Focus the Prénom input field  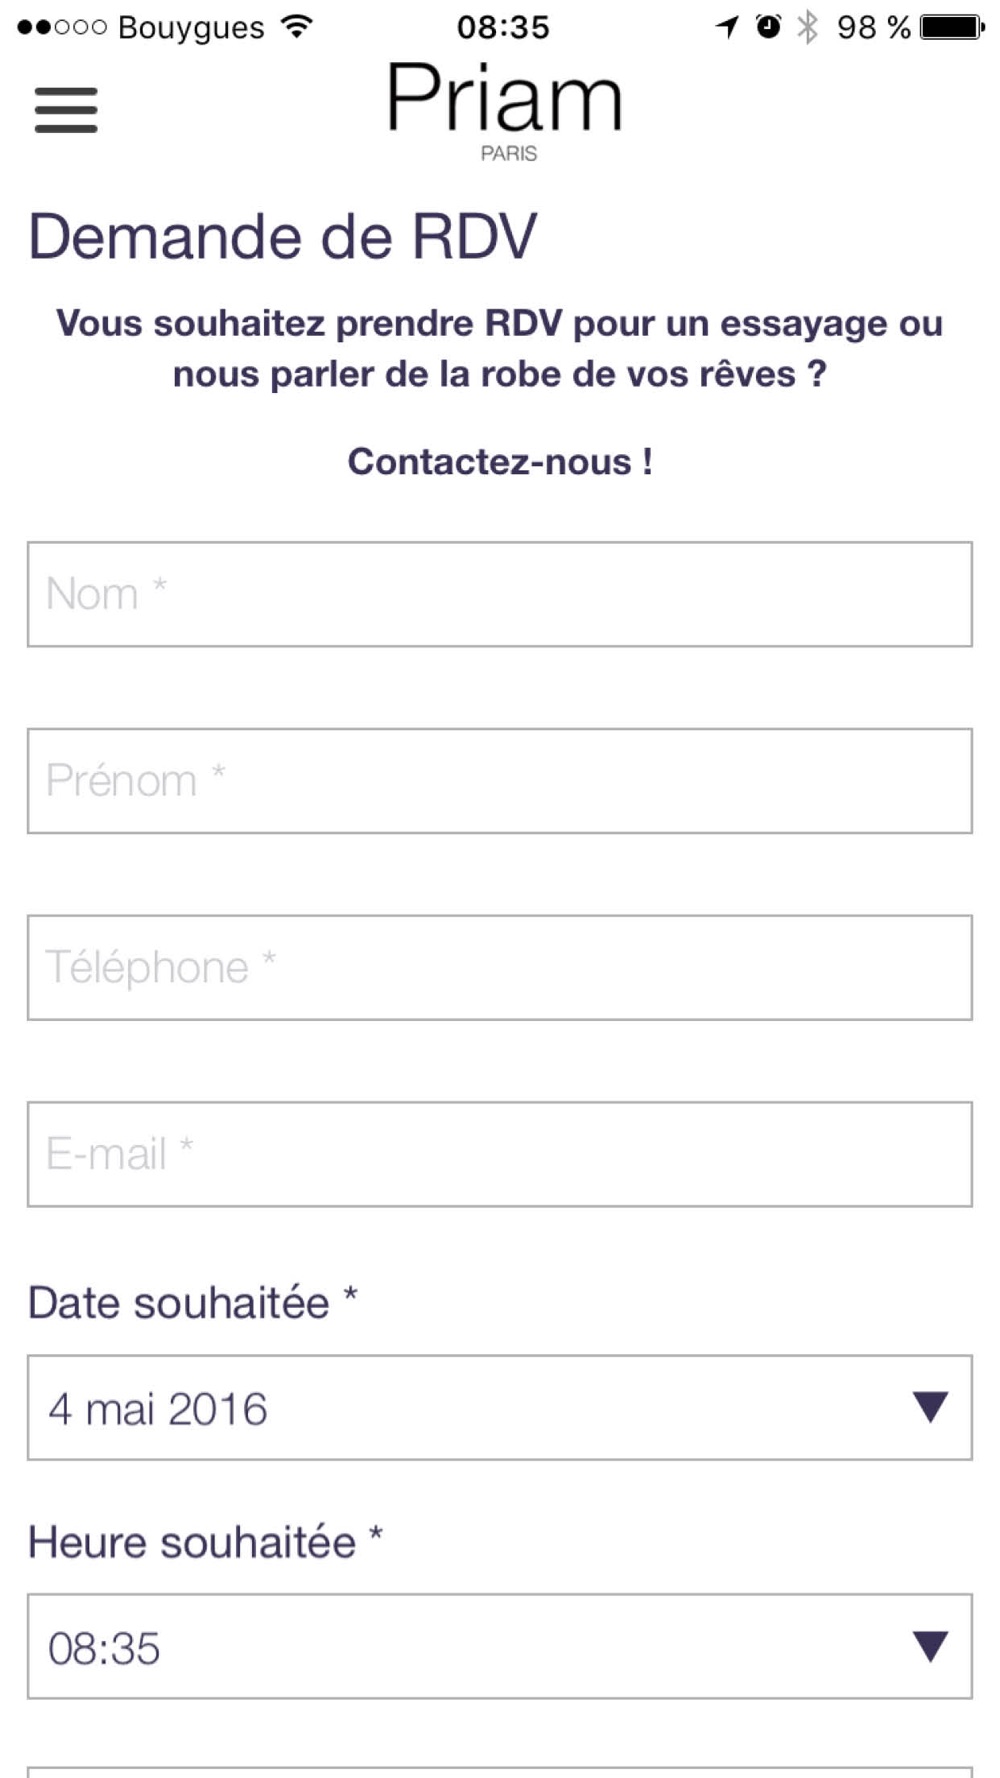[500, 781]
